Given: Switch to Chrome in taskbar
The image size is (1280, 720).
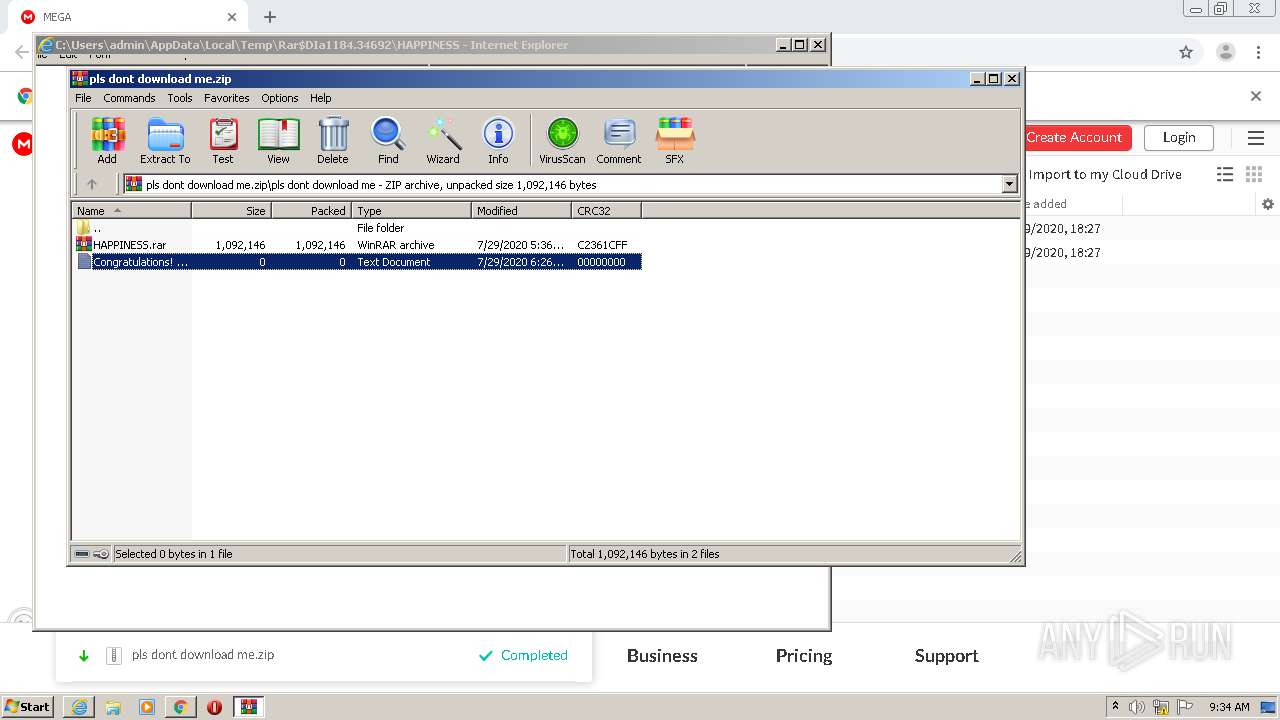Looking at the screenshot, I should [181, 707].
